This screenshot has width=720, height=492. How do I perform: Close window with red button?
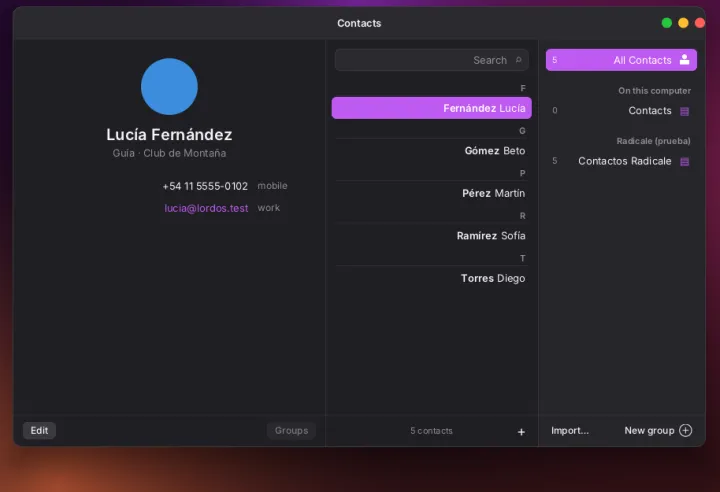pos(700,23)
